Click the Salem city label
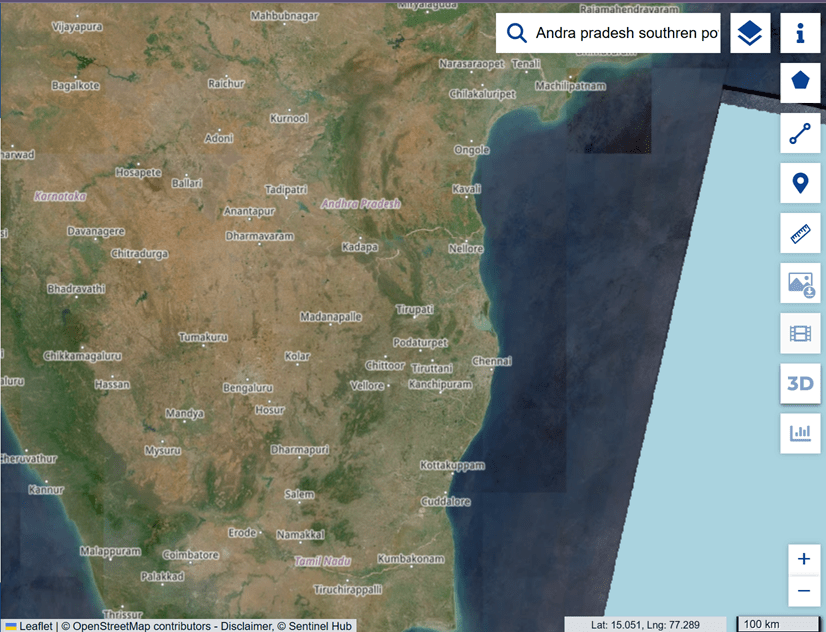The height and width of the screenshot is (632, 826). pyautogui.click(x=299, y=494)
